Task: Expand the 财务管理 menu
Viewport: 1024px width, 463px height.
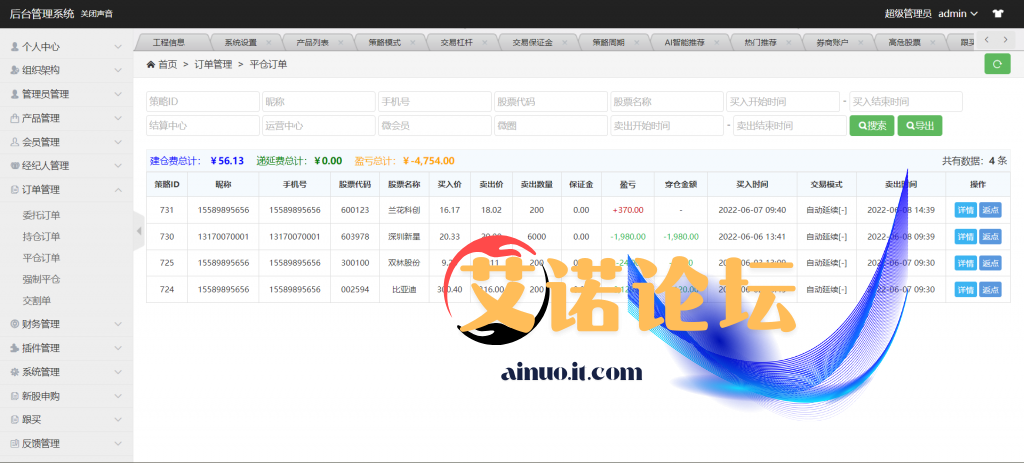Action: [x=67, y=324]
